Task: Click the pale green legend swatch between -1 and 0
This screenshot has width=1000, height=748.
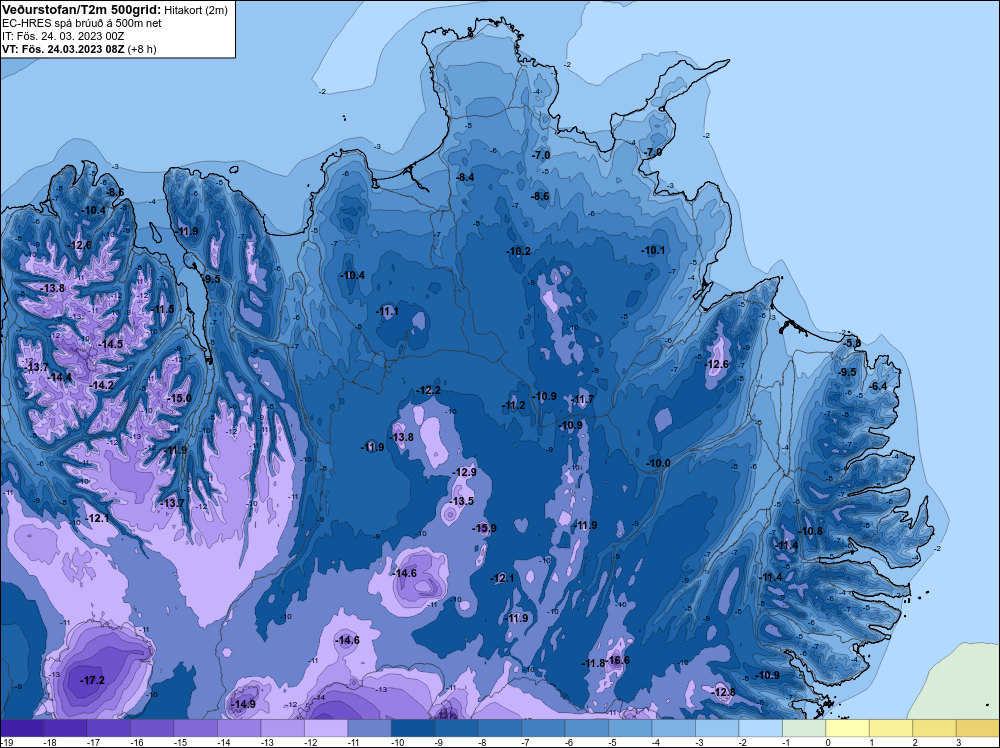Action: click(x=804, y=728)
